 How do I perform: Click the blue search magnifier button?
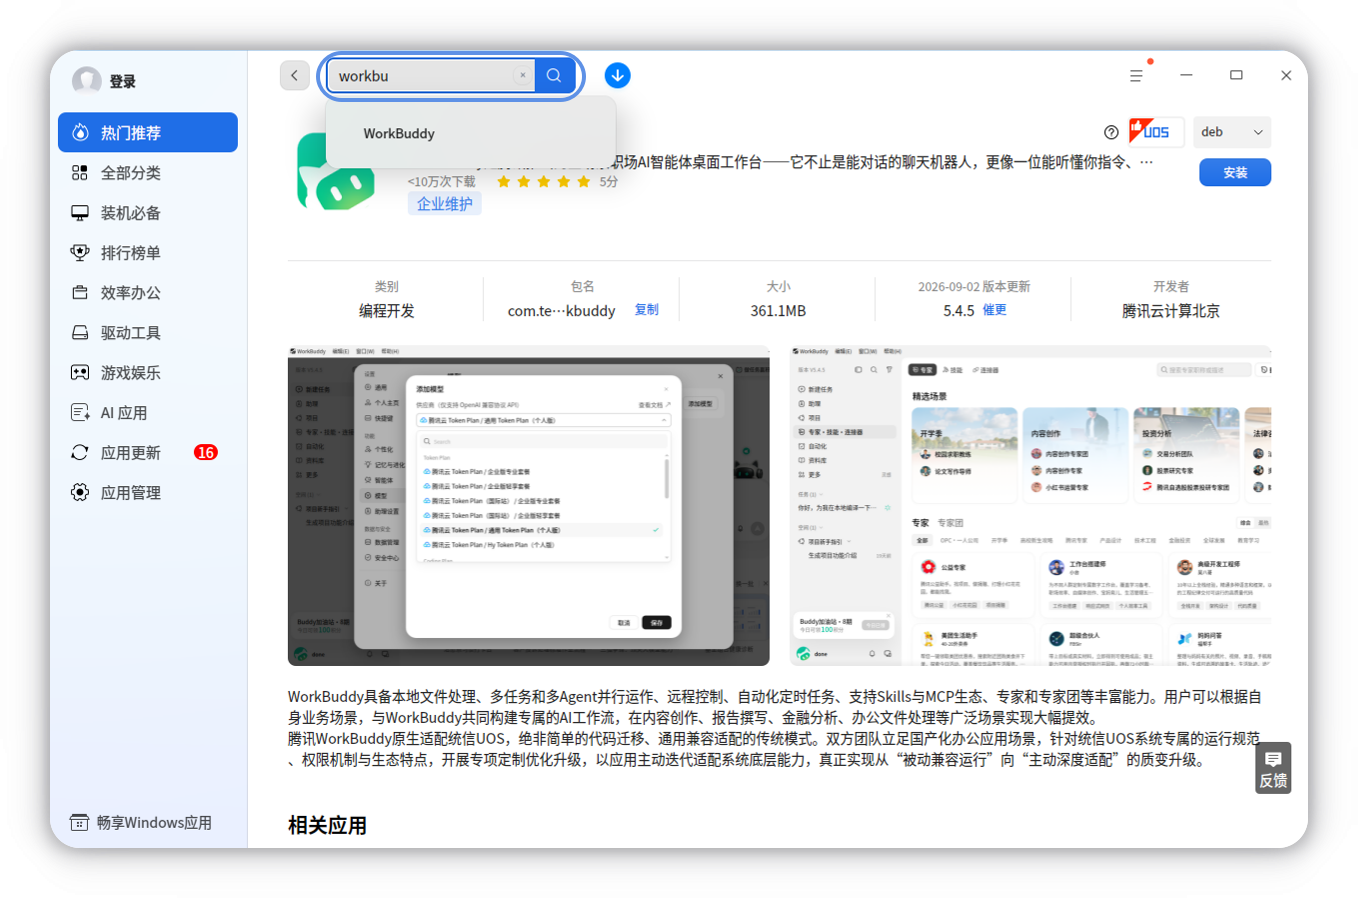[554, 76]
